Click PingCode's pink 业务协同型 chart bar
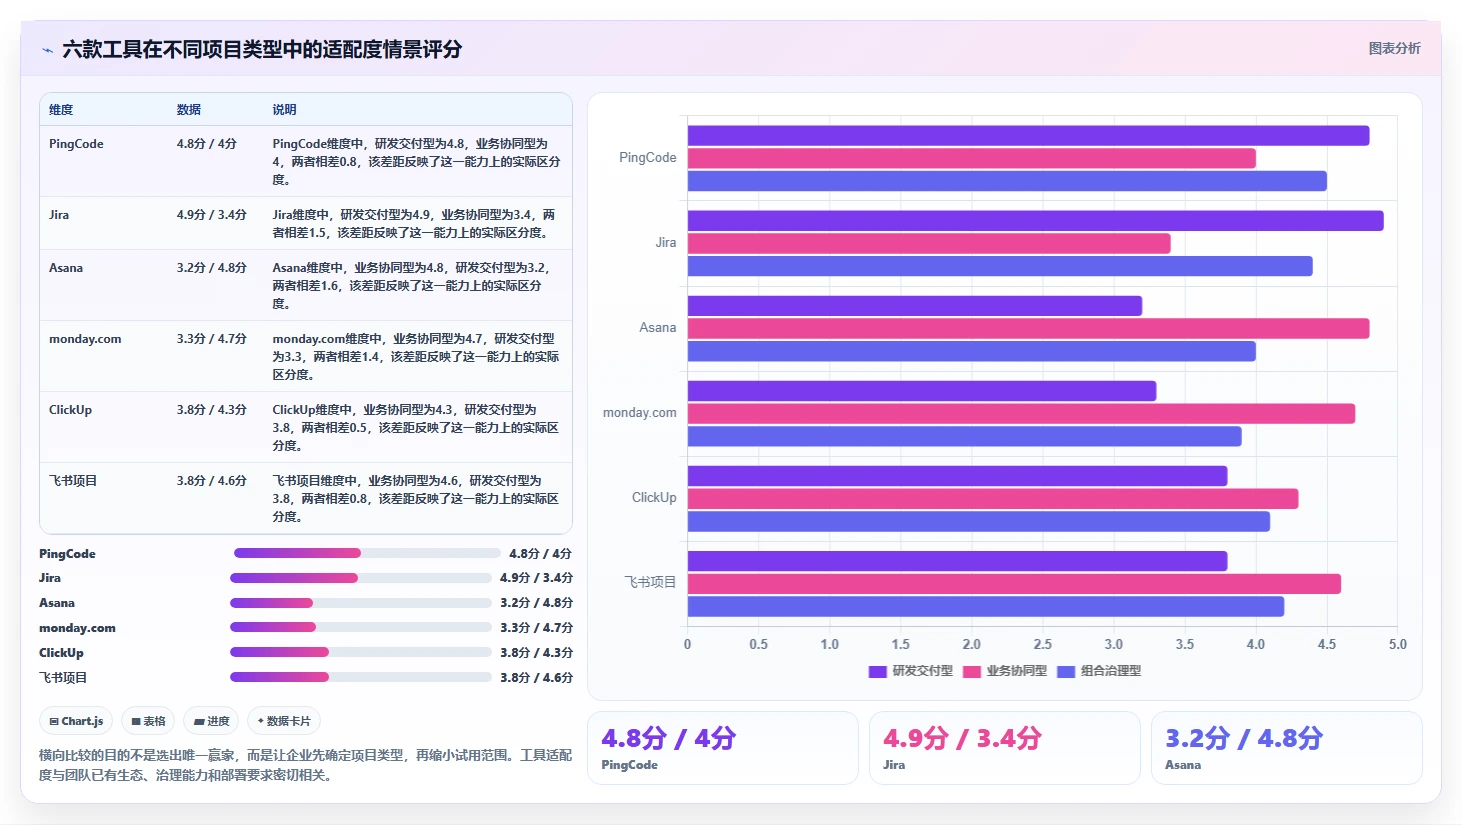1462x825 pixels. click(971, 158)
